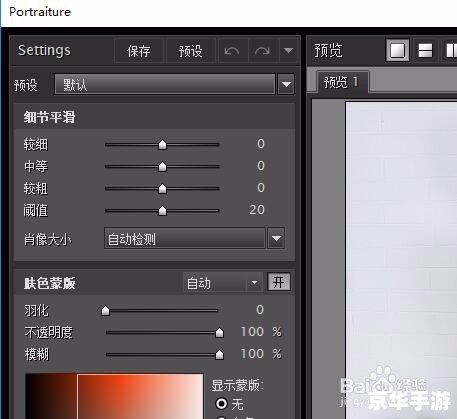The image size is (457, 419).
Task: Click the redo arrow icon
Action: (262, 51)
